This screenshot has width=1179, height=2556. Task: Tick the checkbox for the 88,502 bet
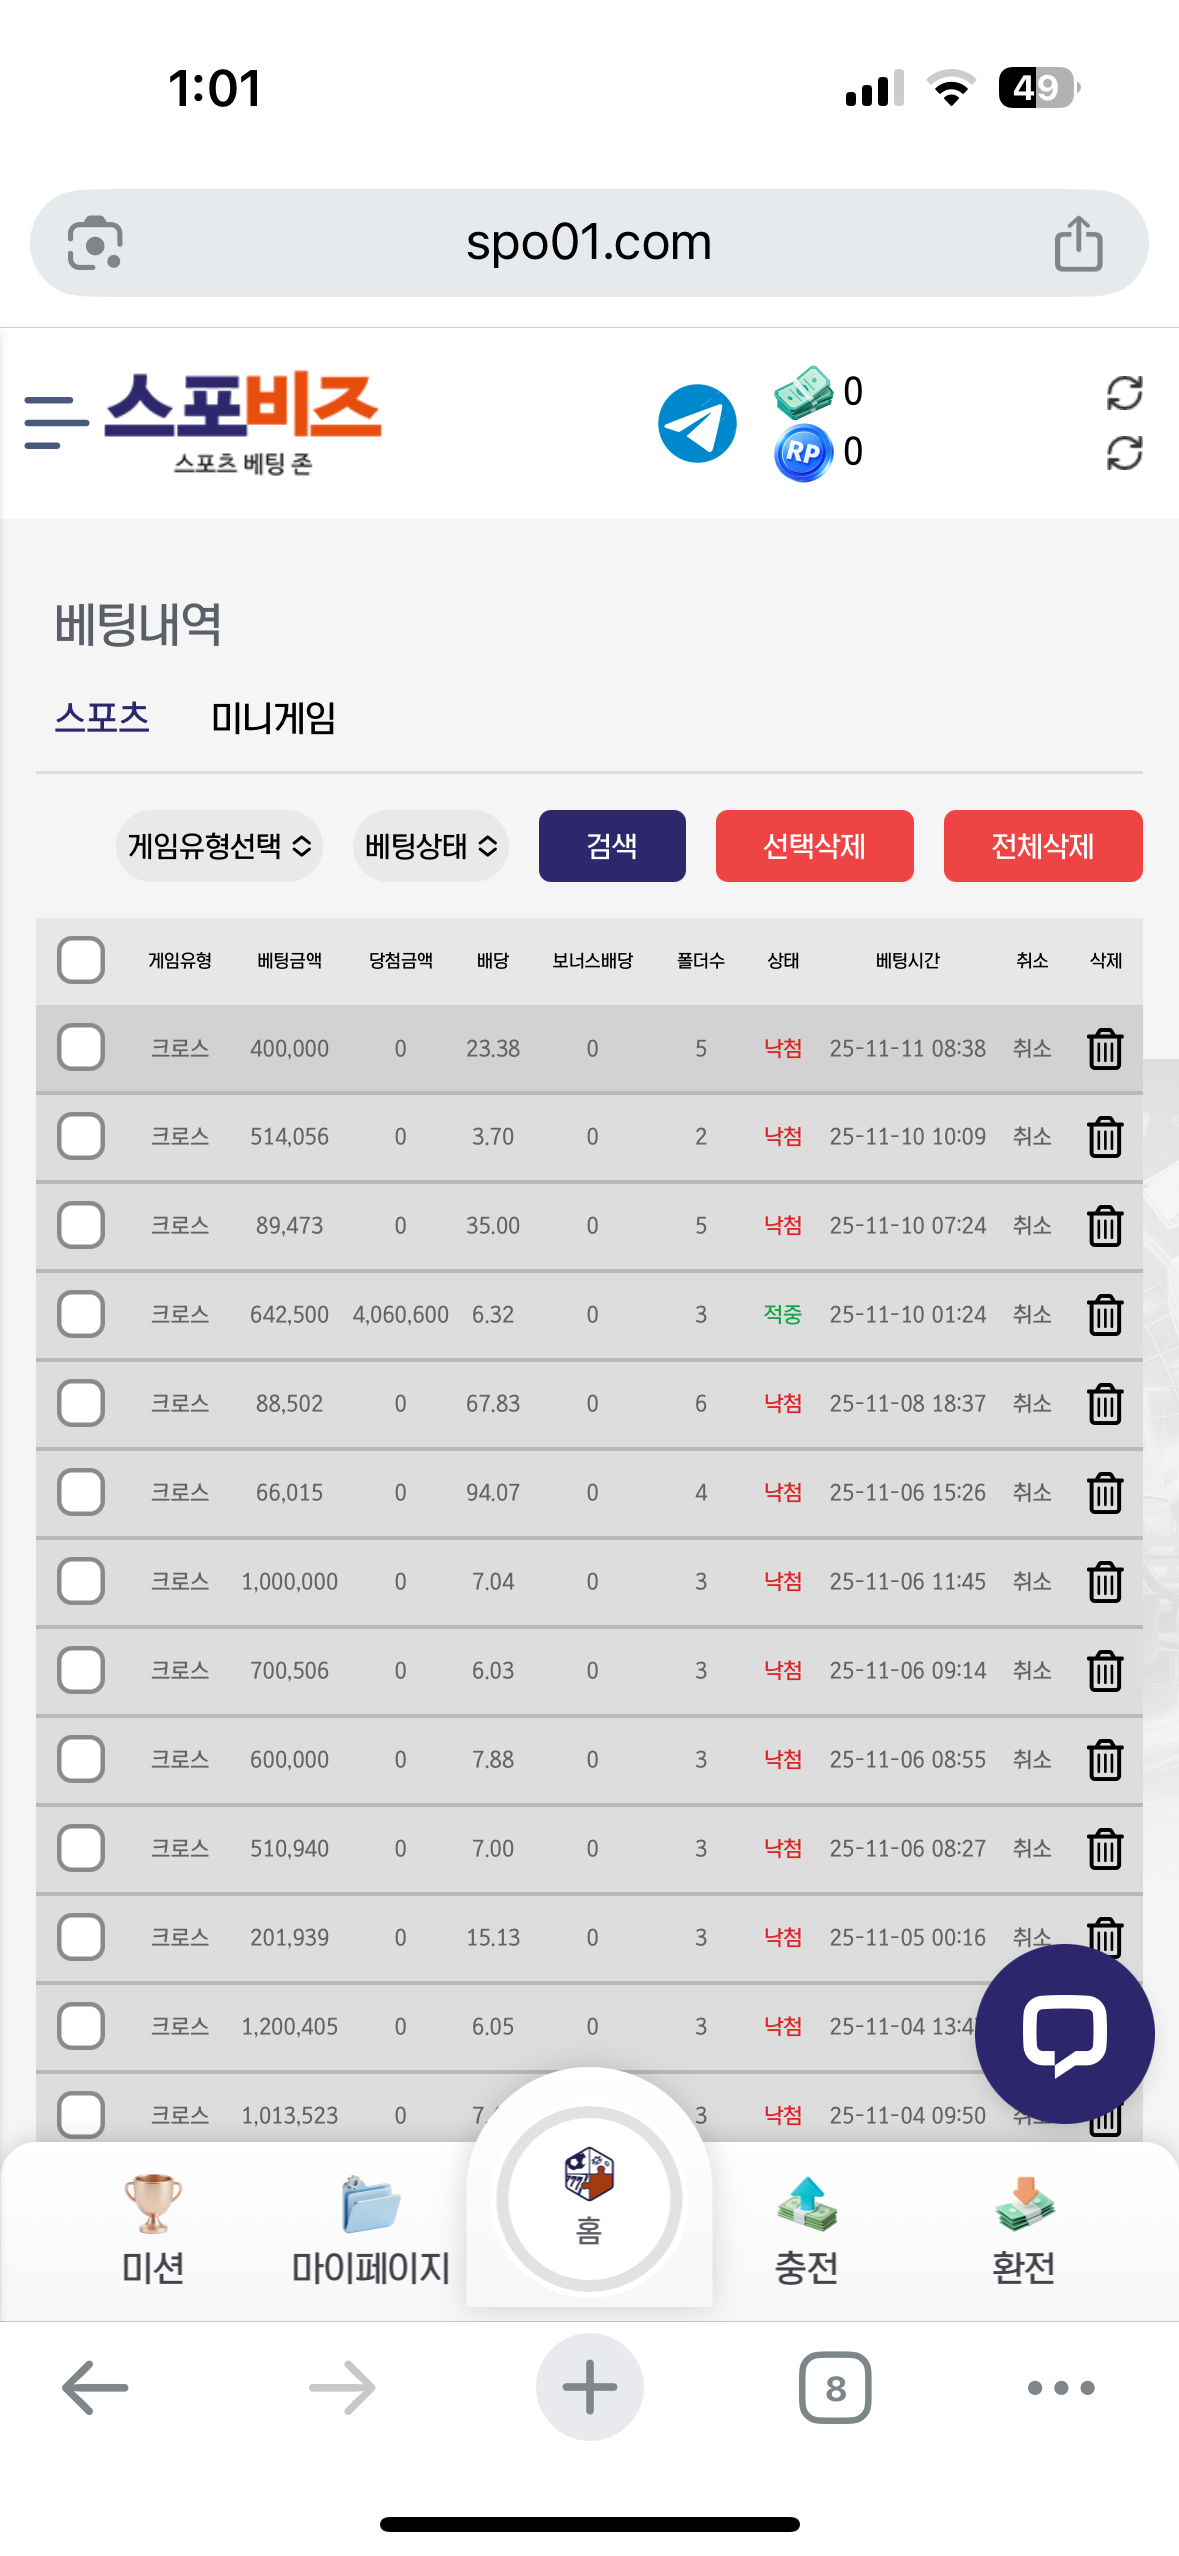tap(81, 1403)
